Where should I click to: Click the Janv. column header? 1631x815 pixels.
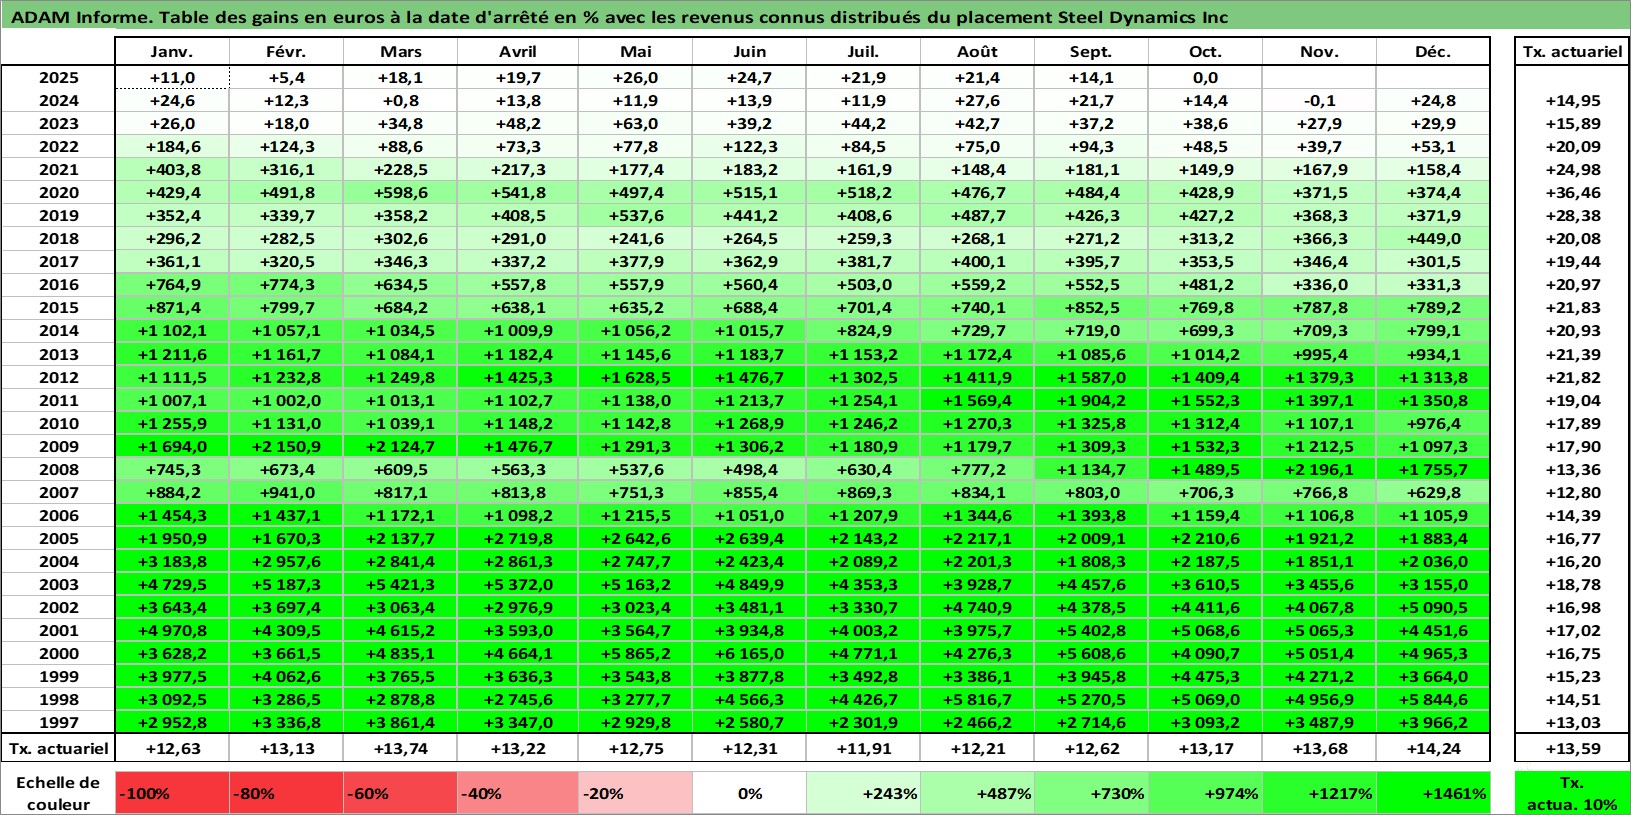pyautogui.click(x=172, y=52)
